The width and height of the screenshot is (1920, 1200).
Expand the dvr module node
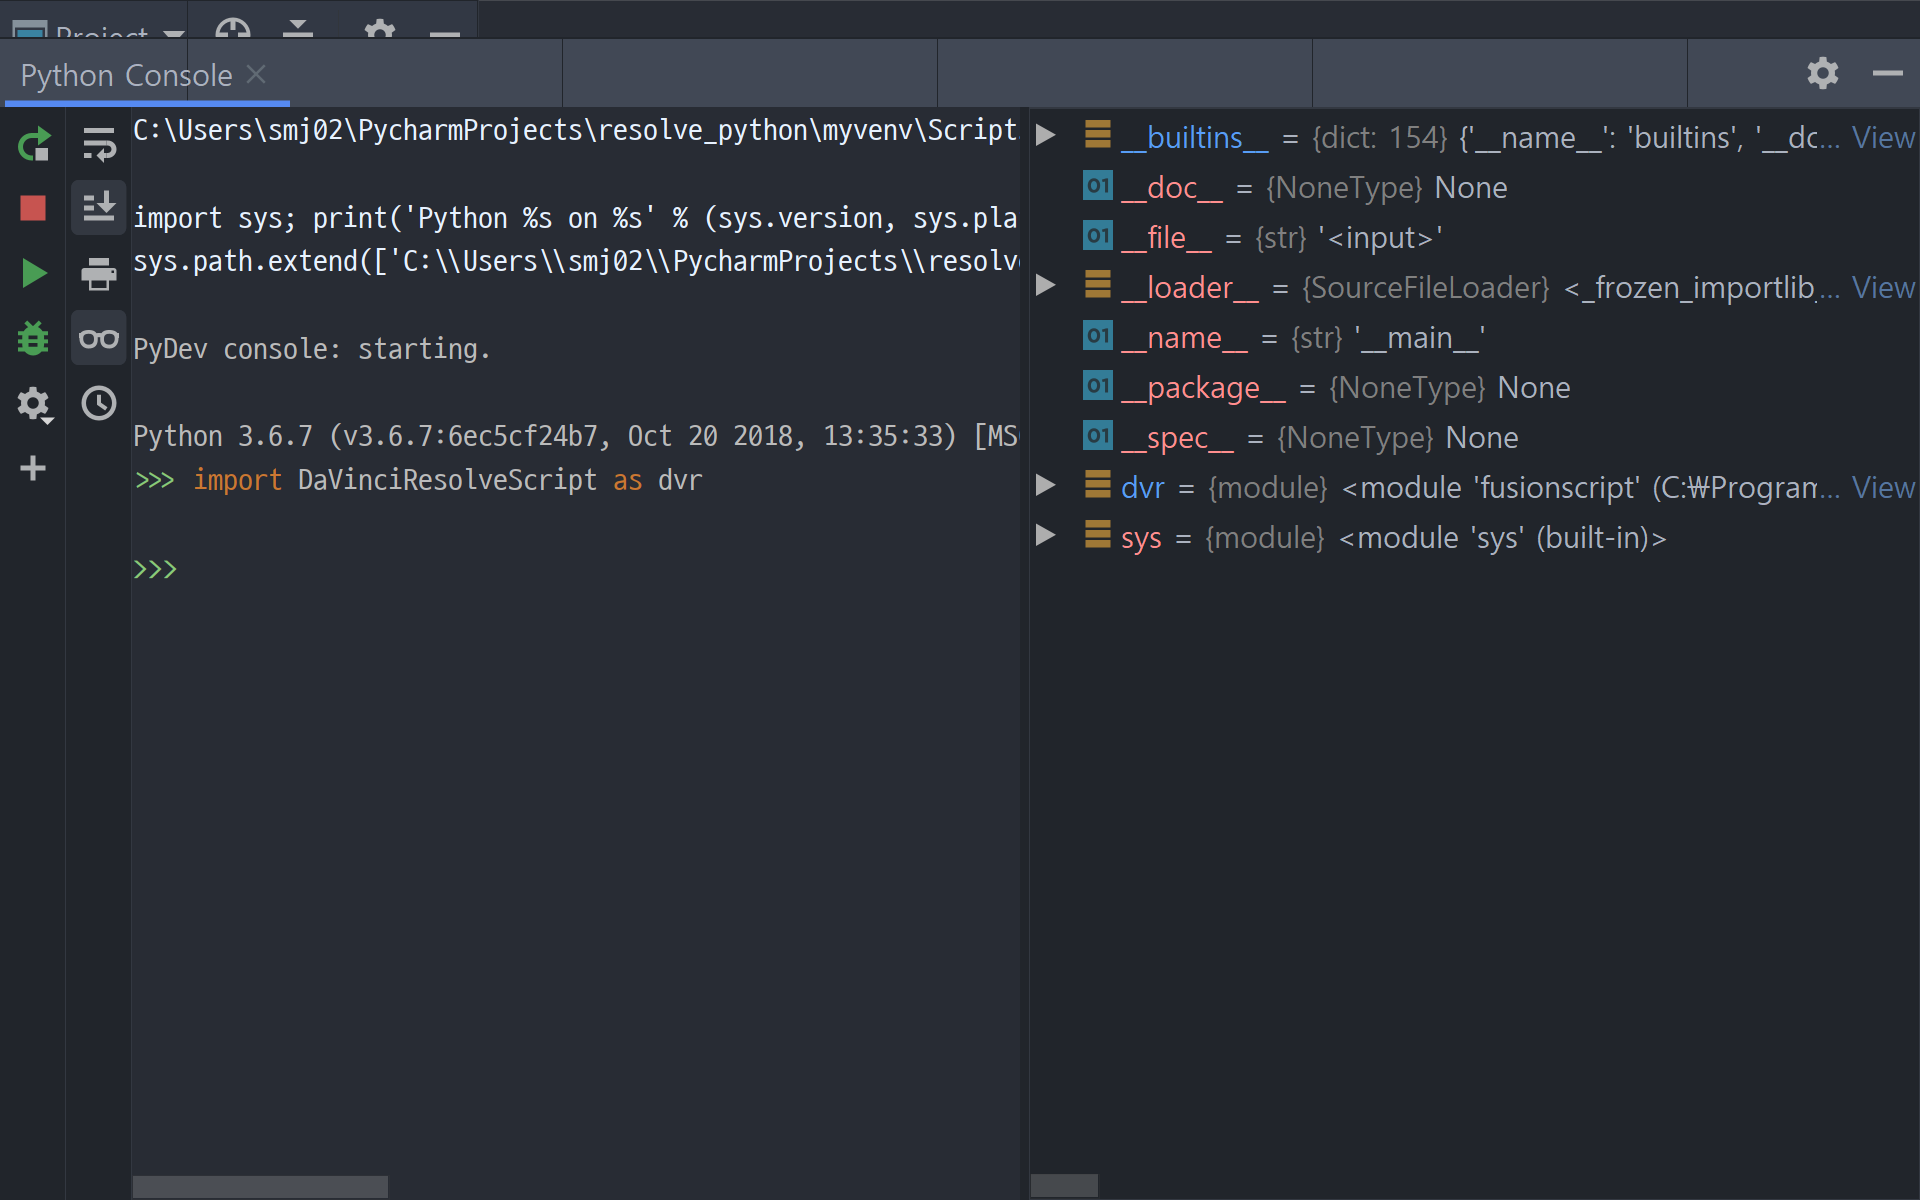(x=1046, y=486)
